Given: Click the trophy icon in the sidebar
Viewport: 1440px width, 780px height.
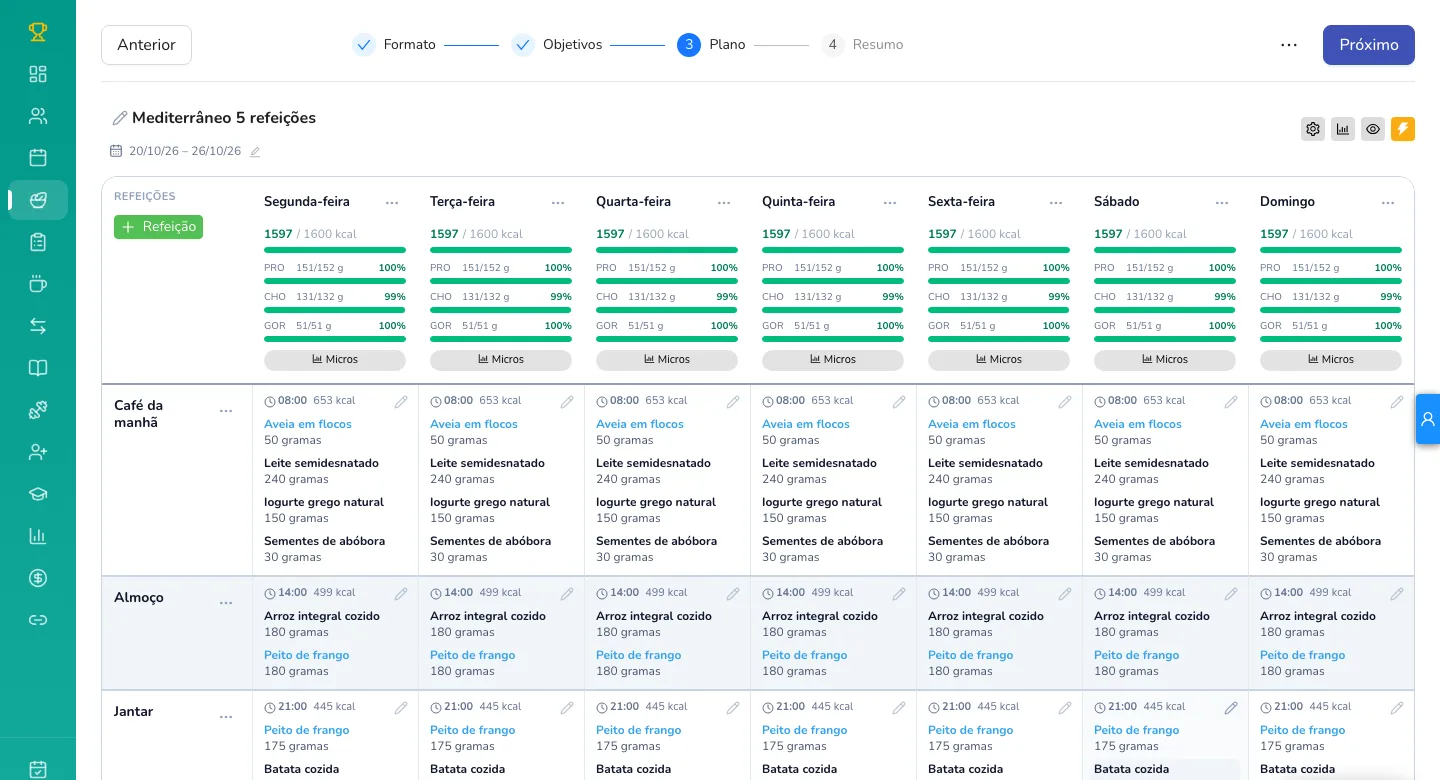Looking at the screenshot, I should [x=38, y=32].
